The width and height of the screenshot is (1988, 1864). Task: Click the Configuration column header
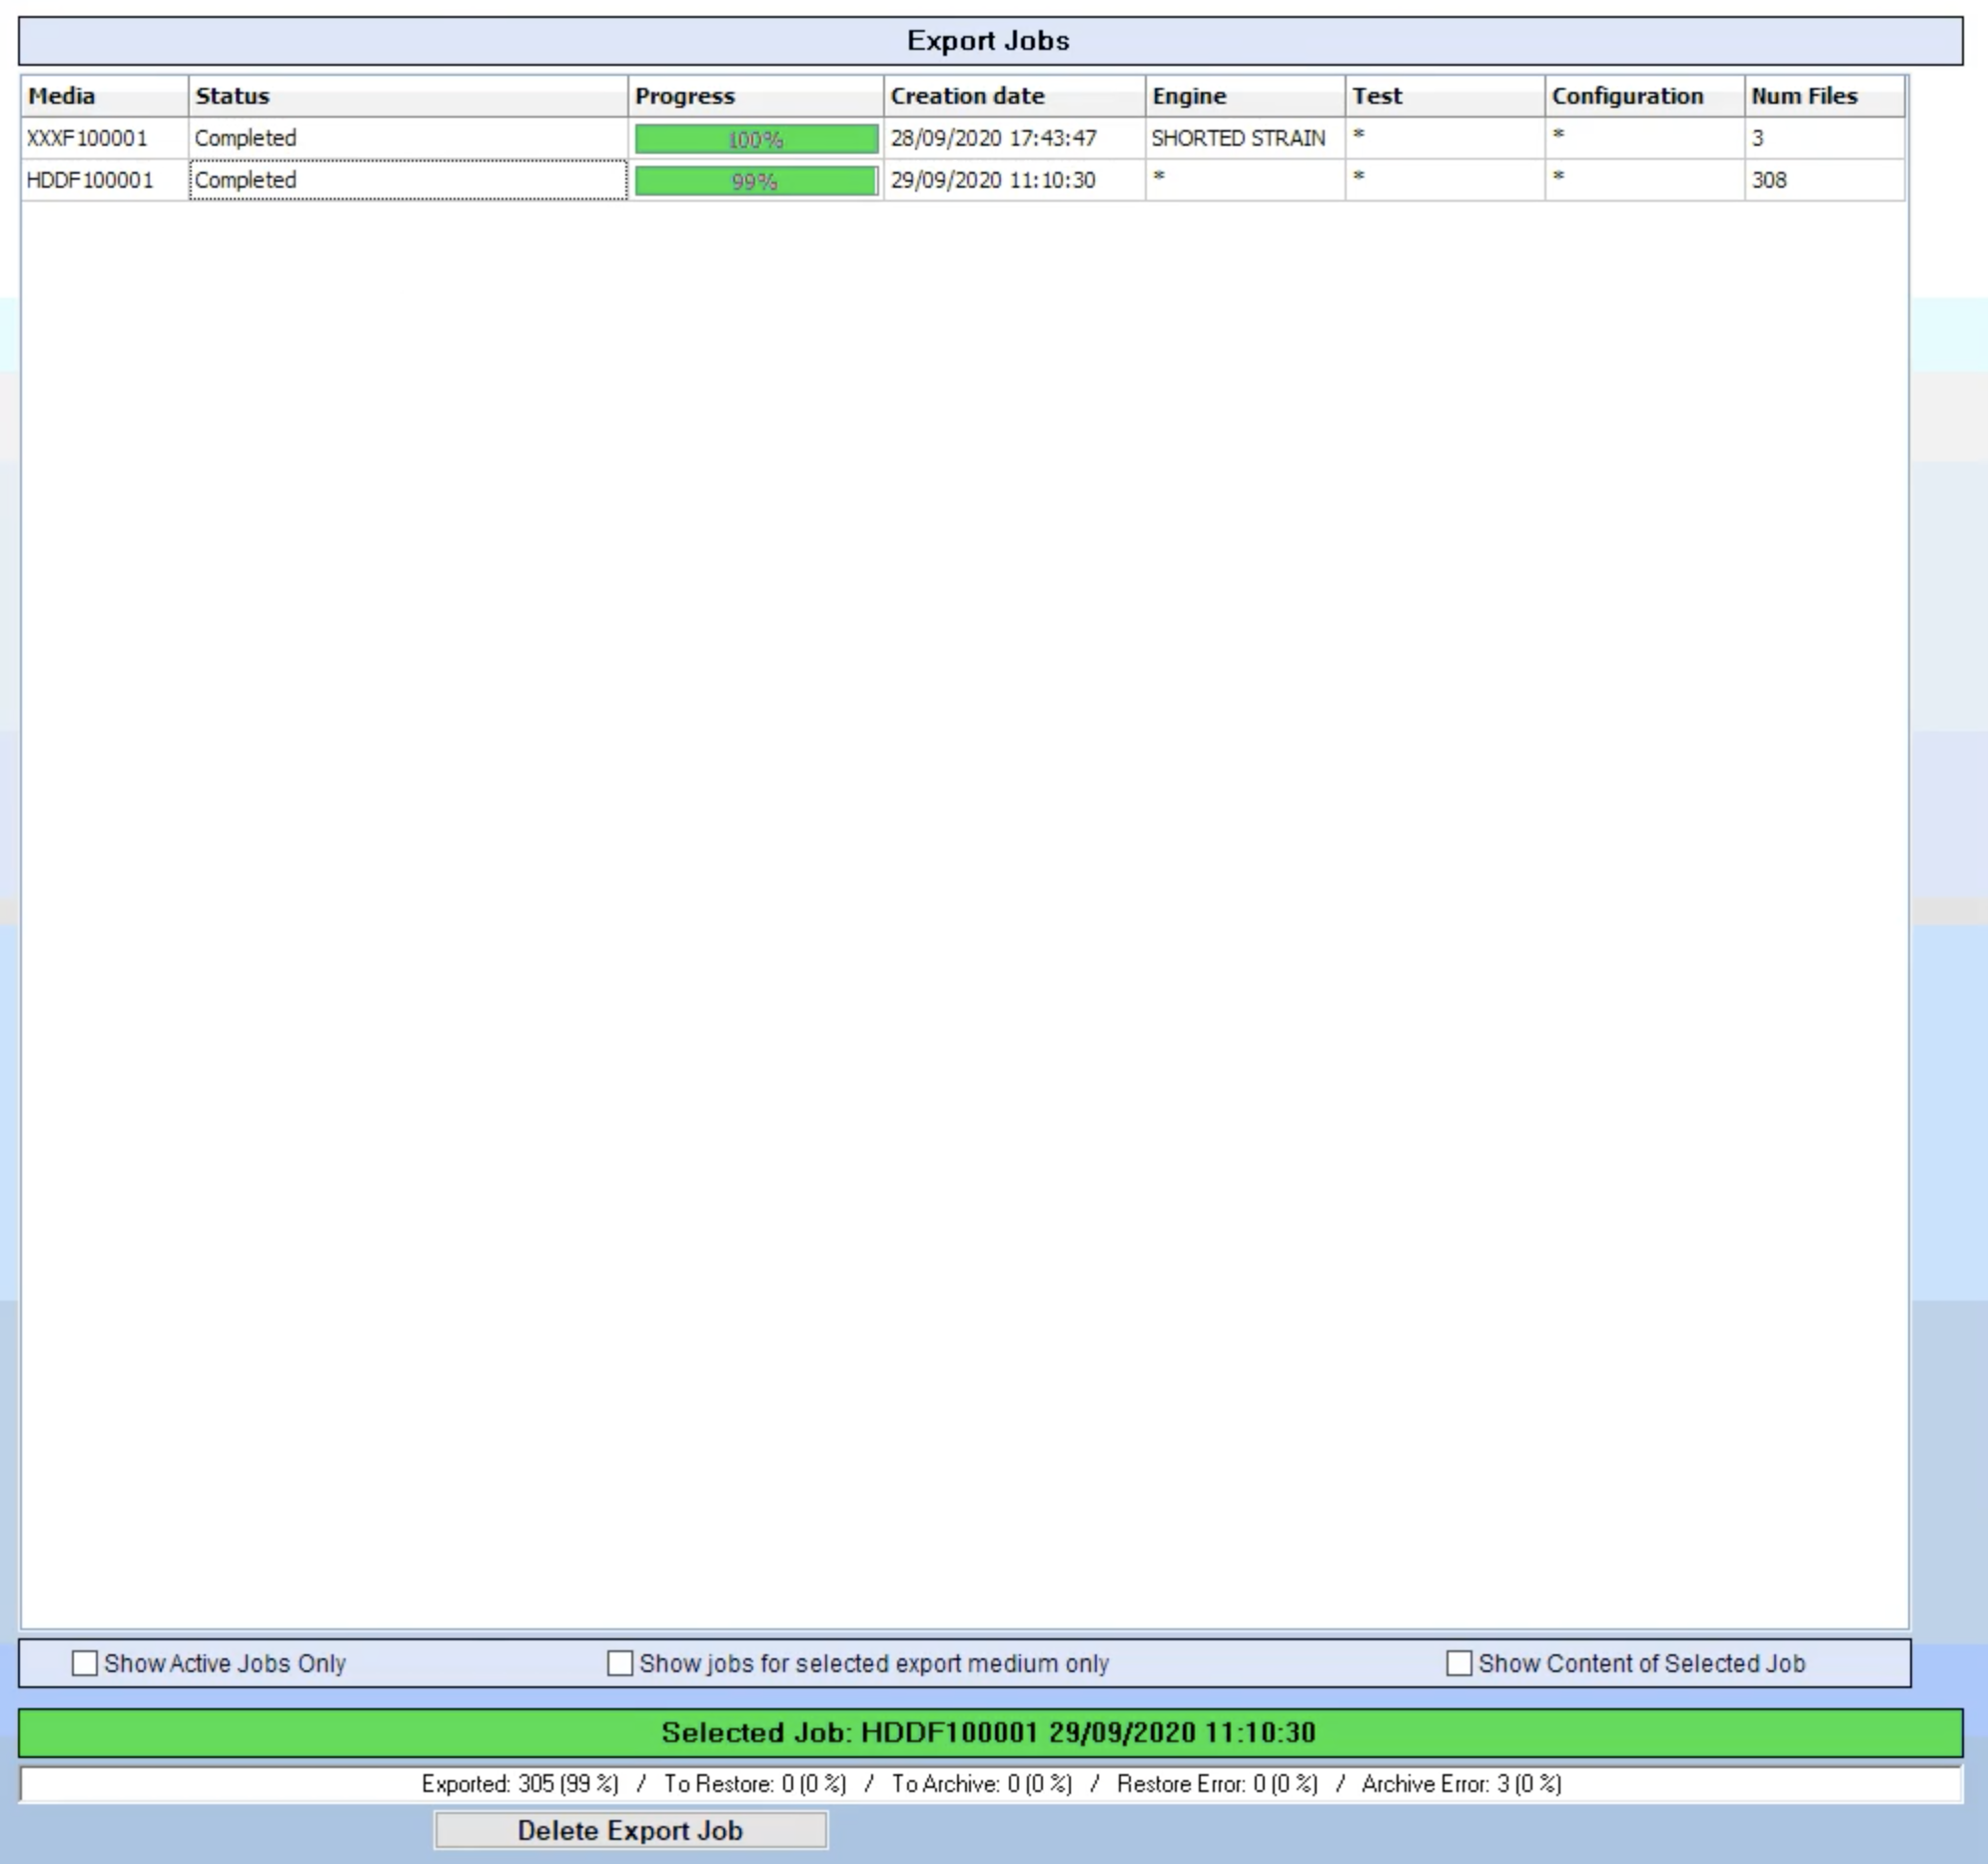click(1644, 96)
